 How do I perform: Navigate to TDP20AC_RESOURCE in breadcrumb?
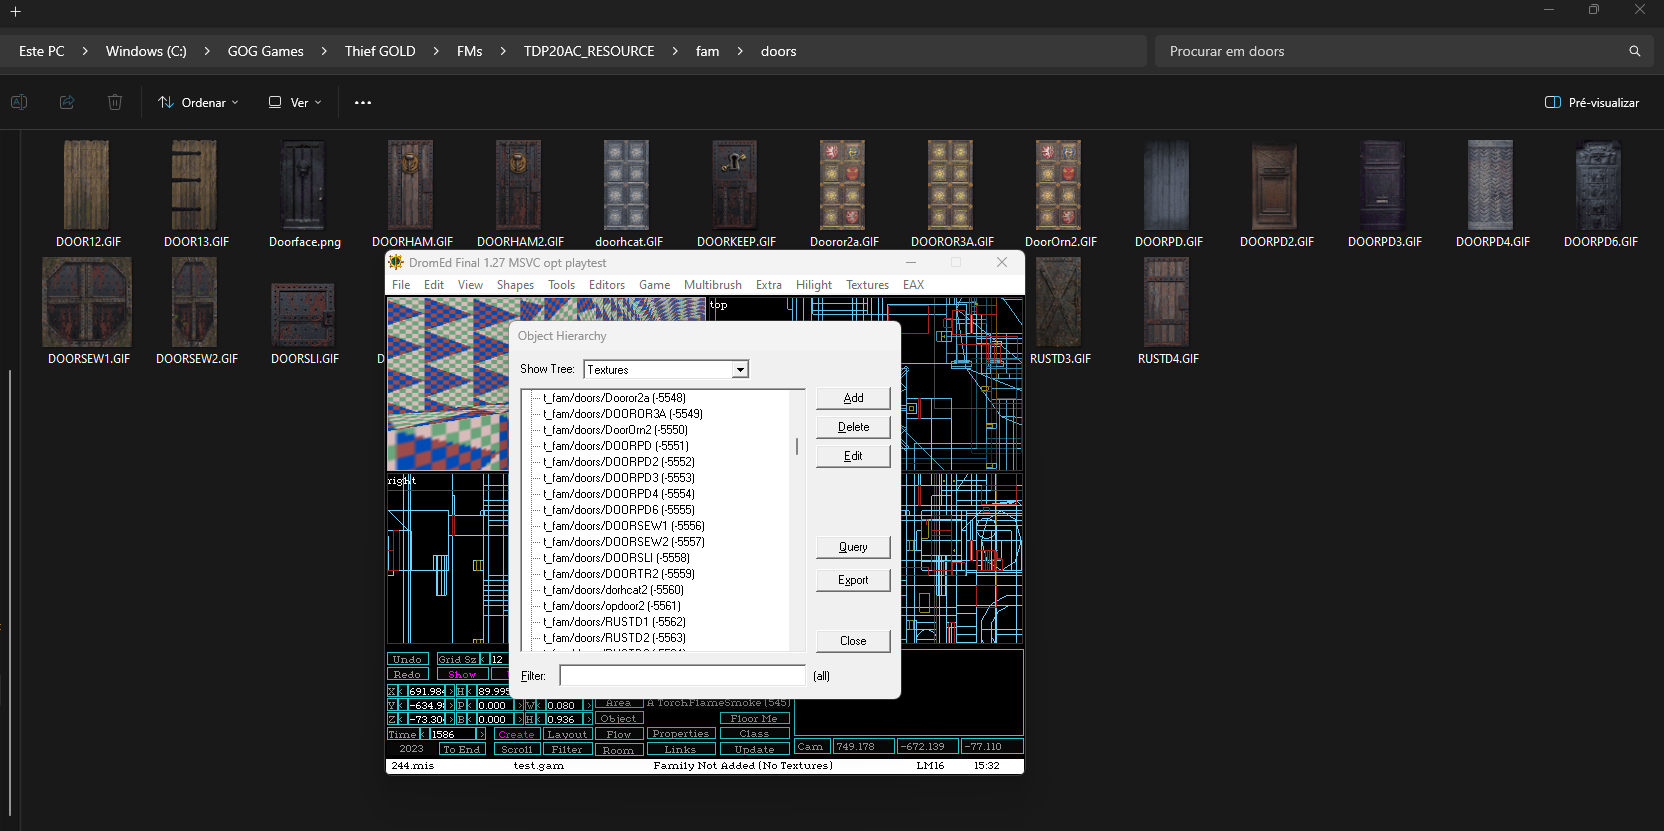tap(589, 51)
